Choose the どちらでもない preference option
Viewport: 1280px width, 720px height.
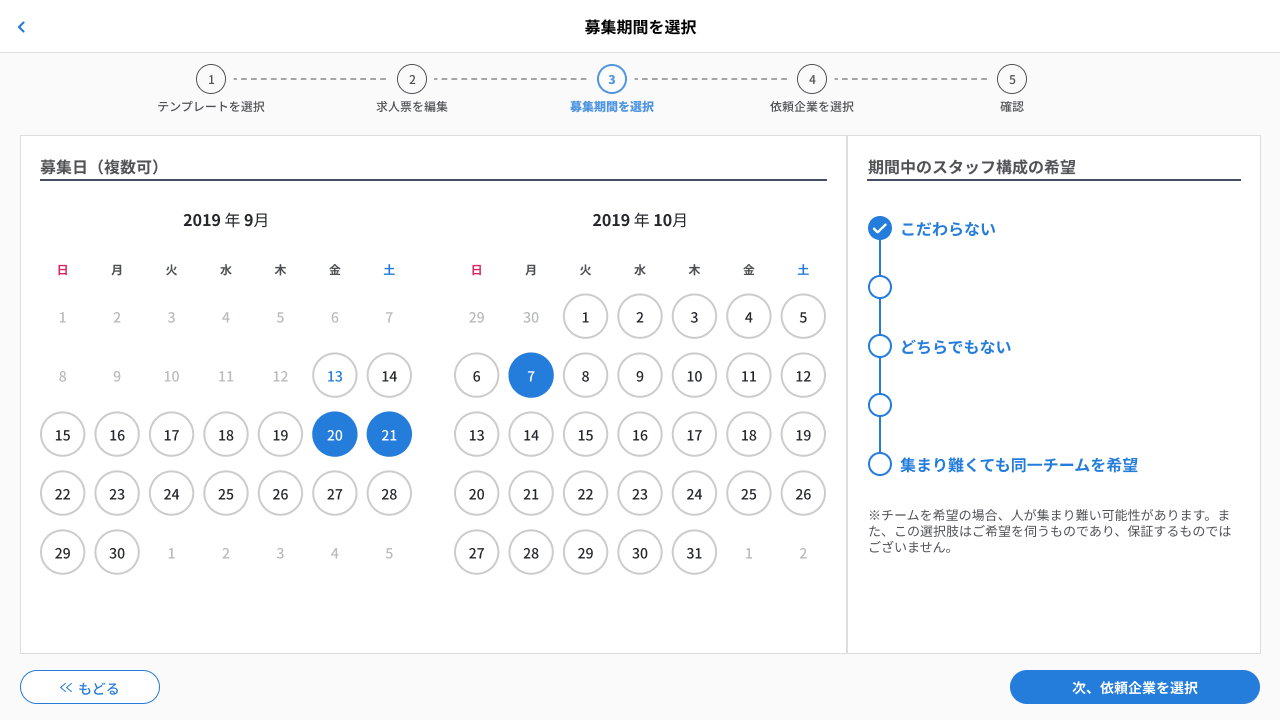point(880,346)
